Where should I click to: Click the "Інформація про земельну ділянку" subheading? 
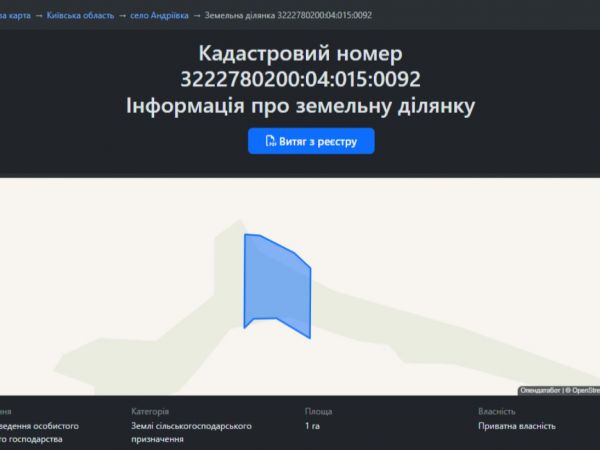300,105
